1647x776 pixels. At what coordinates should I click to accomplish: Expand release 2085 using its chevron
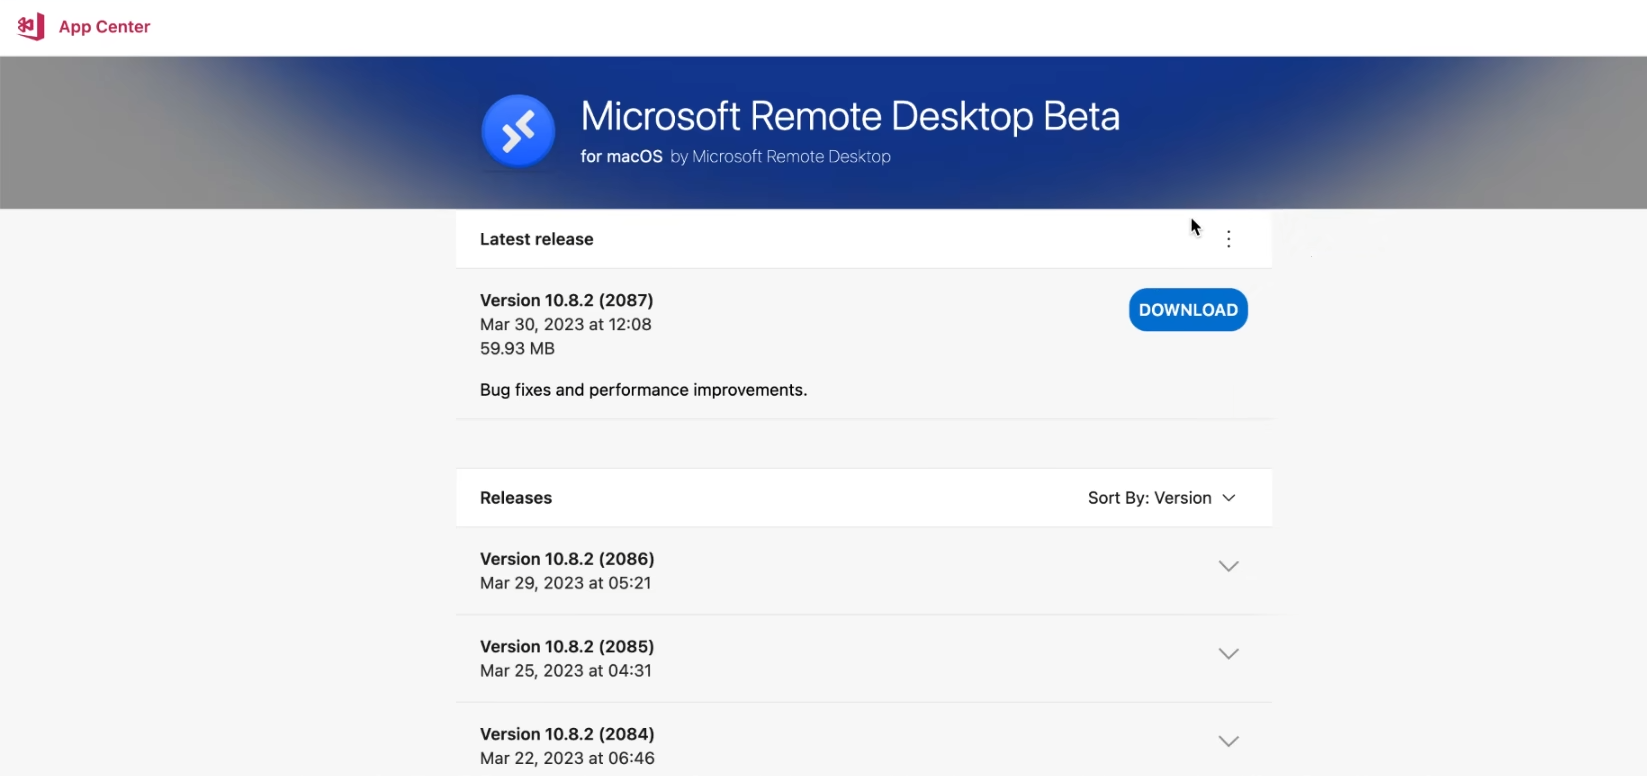click(1228, 654)
